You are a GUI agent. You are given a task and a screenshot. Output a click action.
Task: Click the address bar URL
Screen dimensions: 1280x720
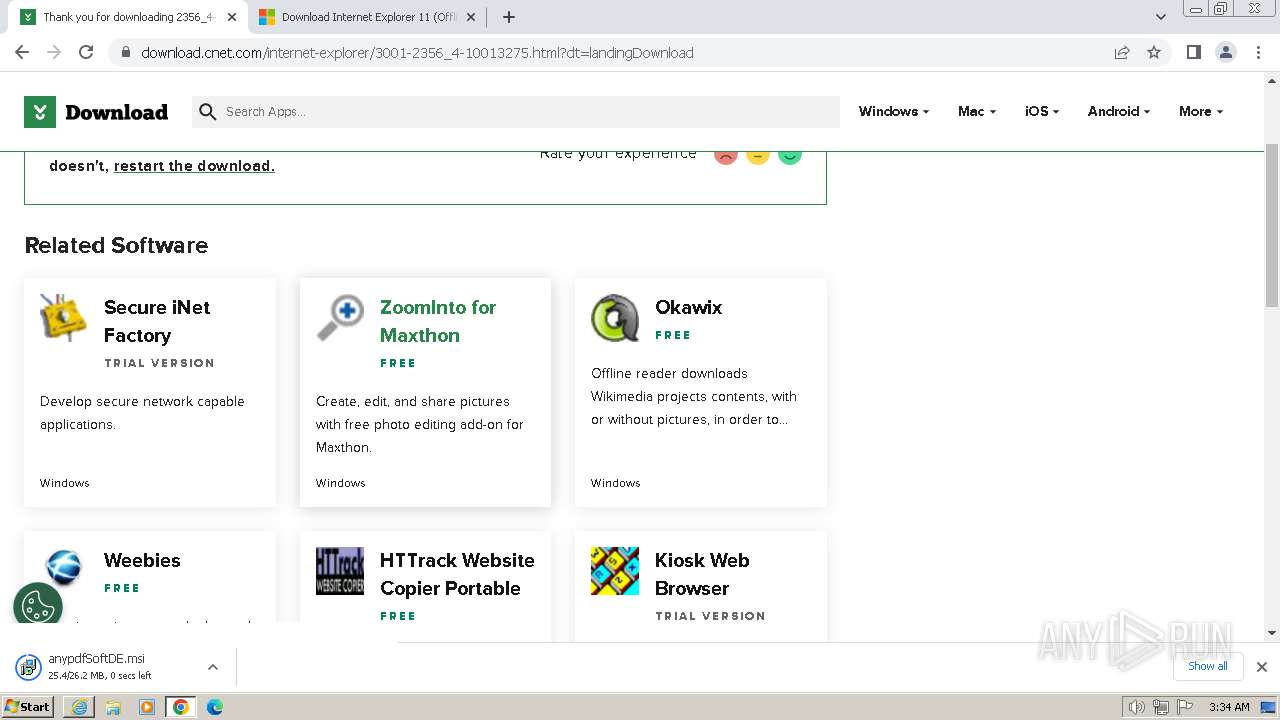417,53
